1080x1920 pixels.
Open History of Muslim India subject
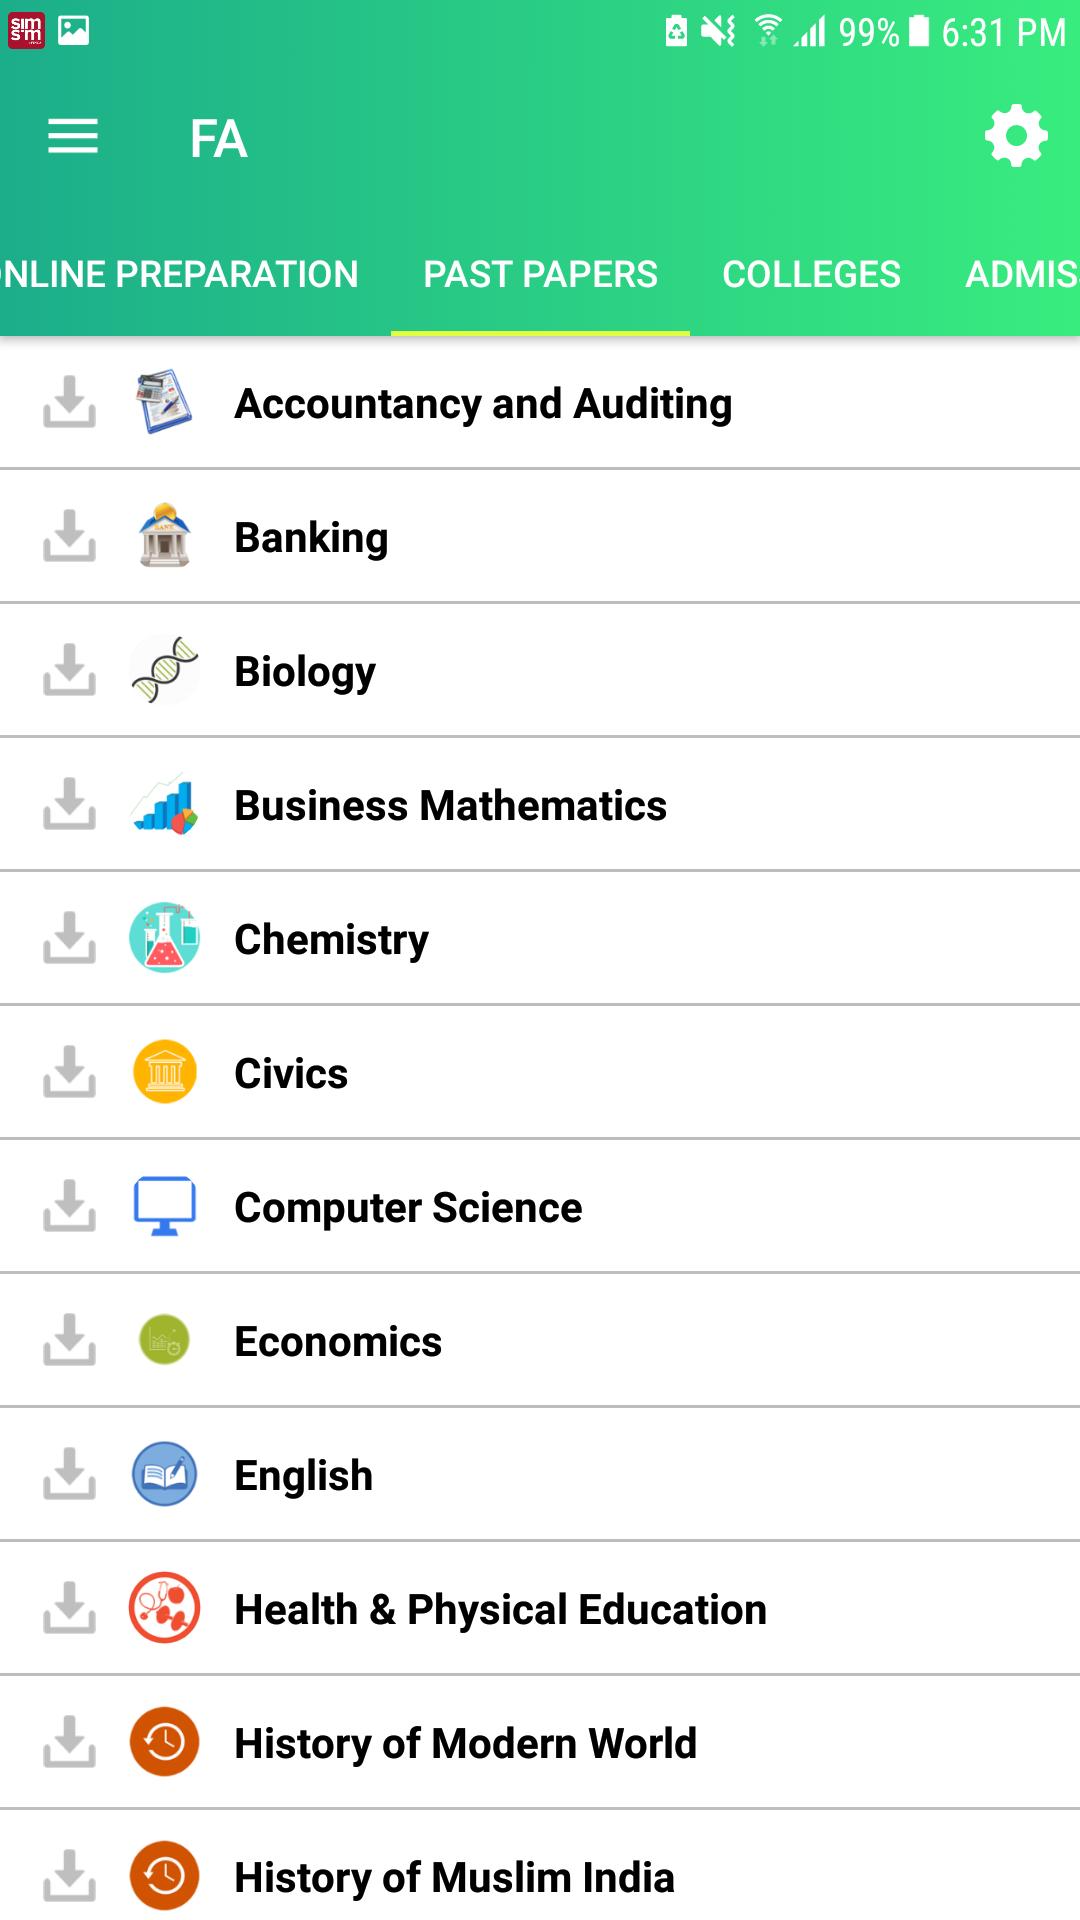click(454, 1877)
